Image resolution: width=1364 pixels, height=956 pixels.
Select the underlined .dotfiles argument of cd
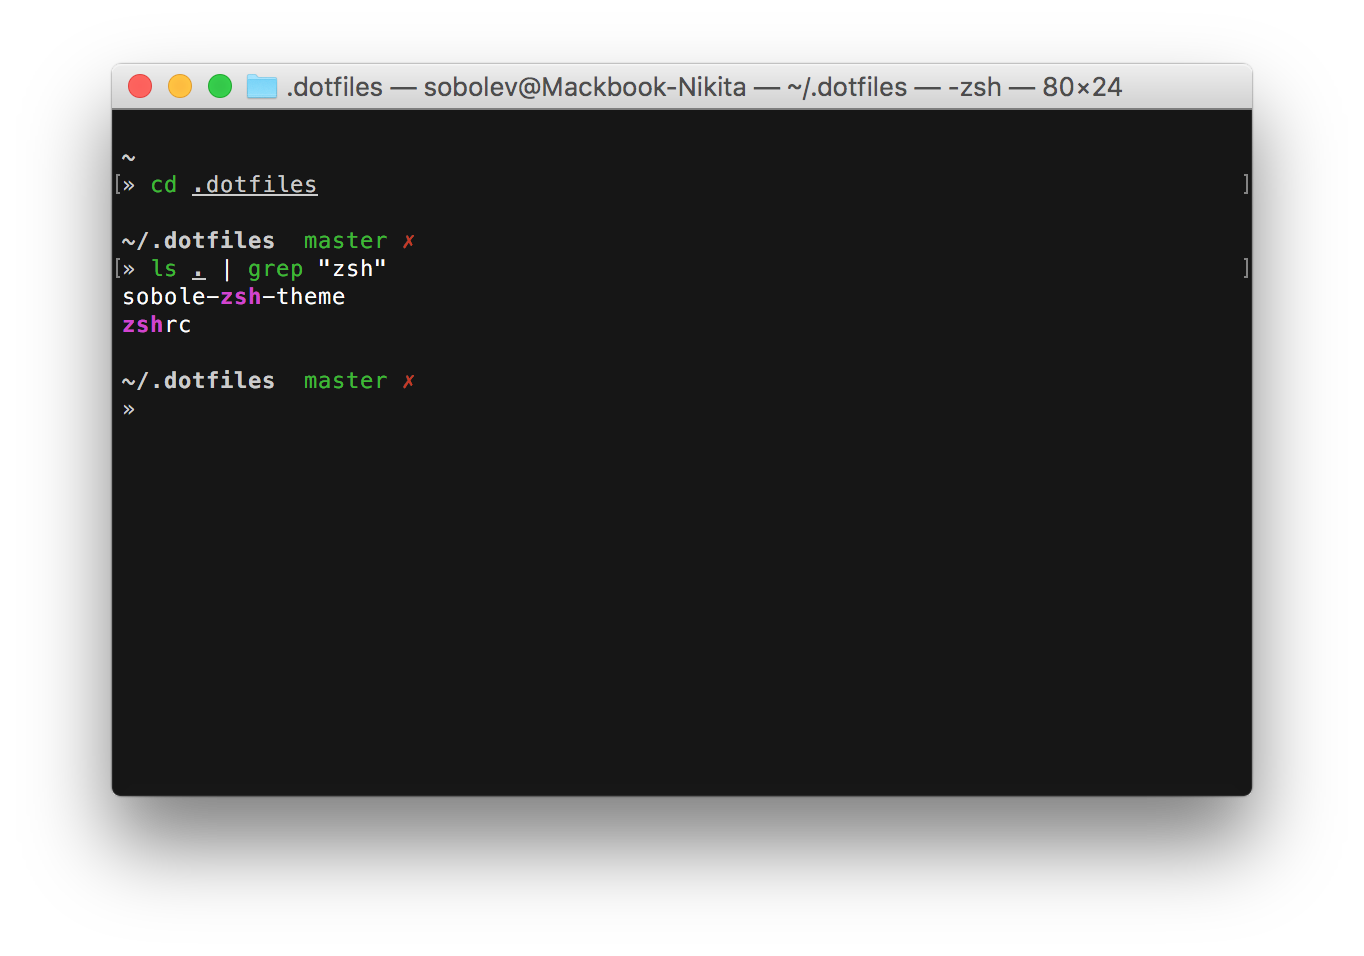click(254, 184)
